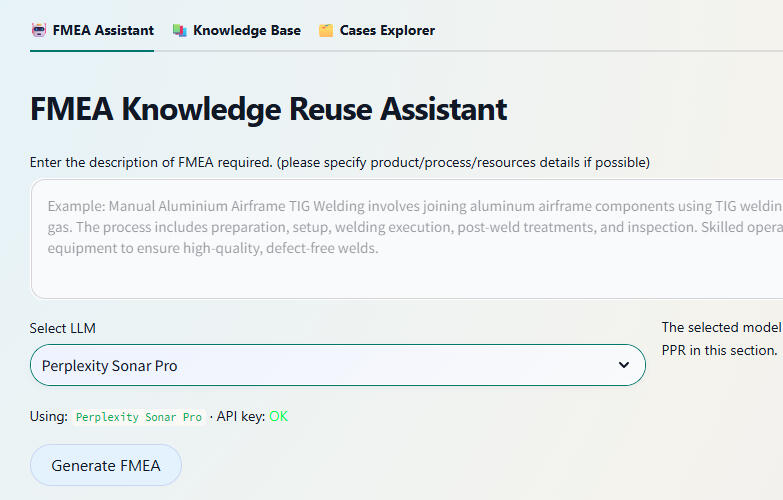The height and width of the screenshot is (500, 783).
Task: Click 'The selected model' note text
Action: [x=721, y=327]
